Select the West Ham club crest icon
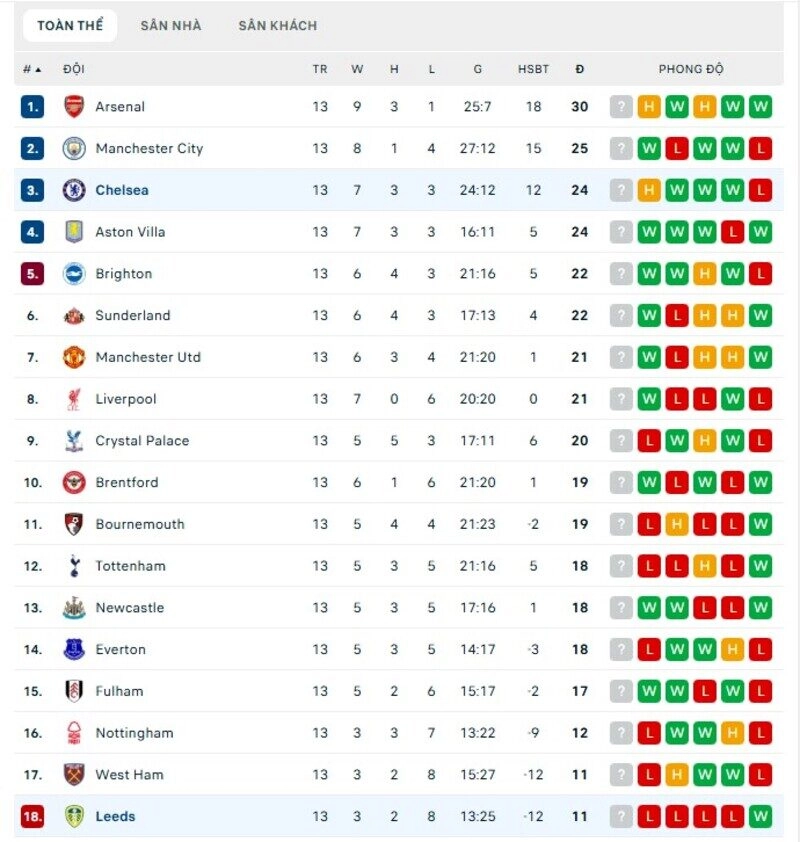Viewport: 800px width, 842px height. click(76, 774)
